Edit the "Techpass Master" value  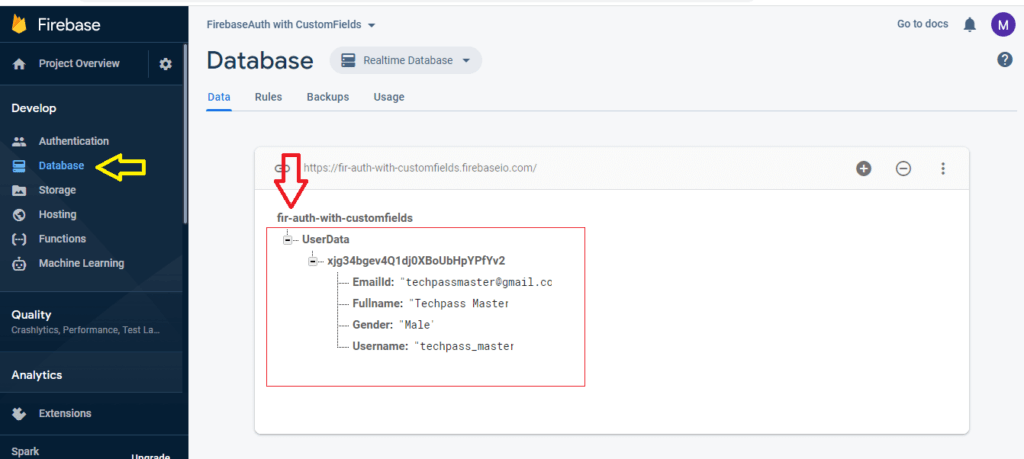click(x=458, y=304)
